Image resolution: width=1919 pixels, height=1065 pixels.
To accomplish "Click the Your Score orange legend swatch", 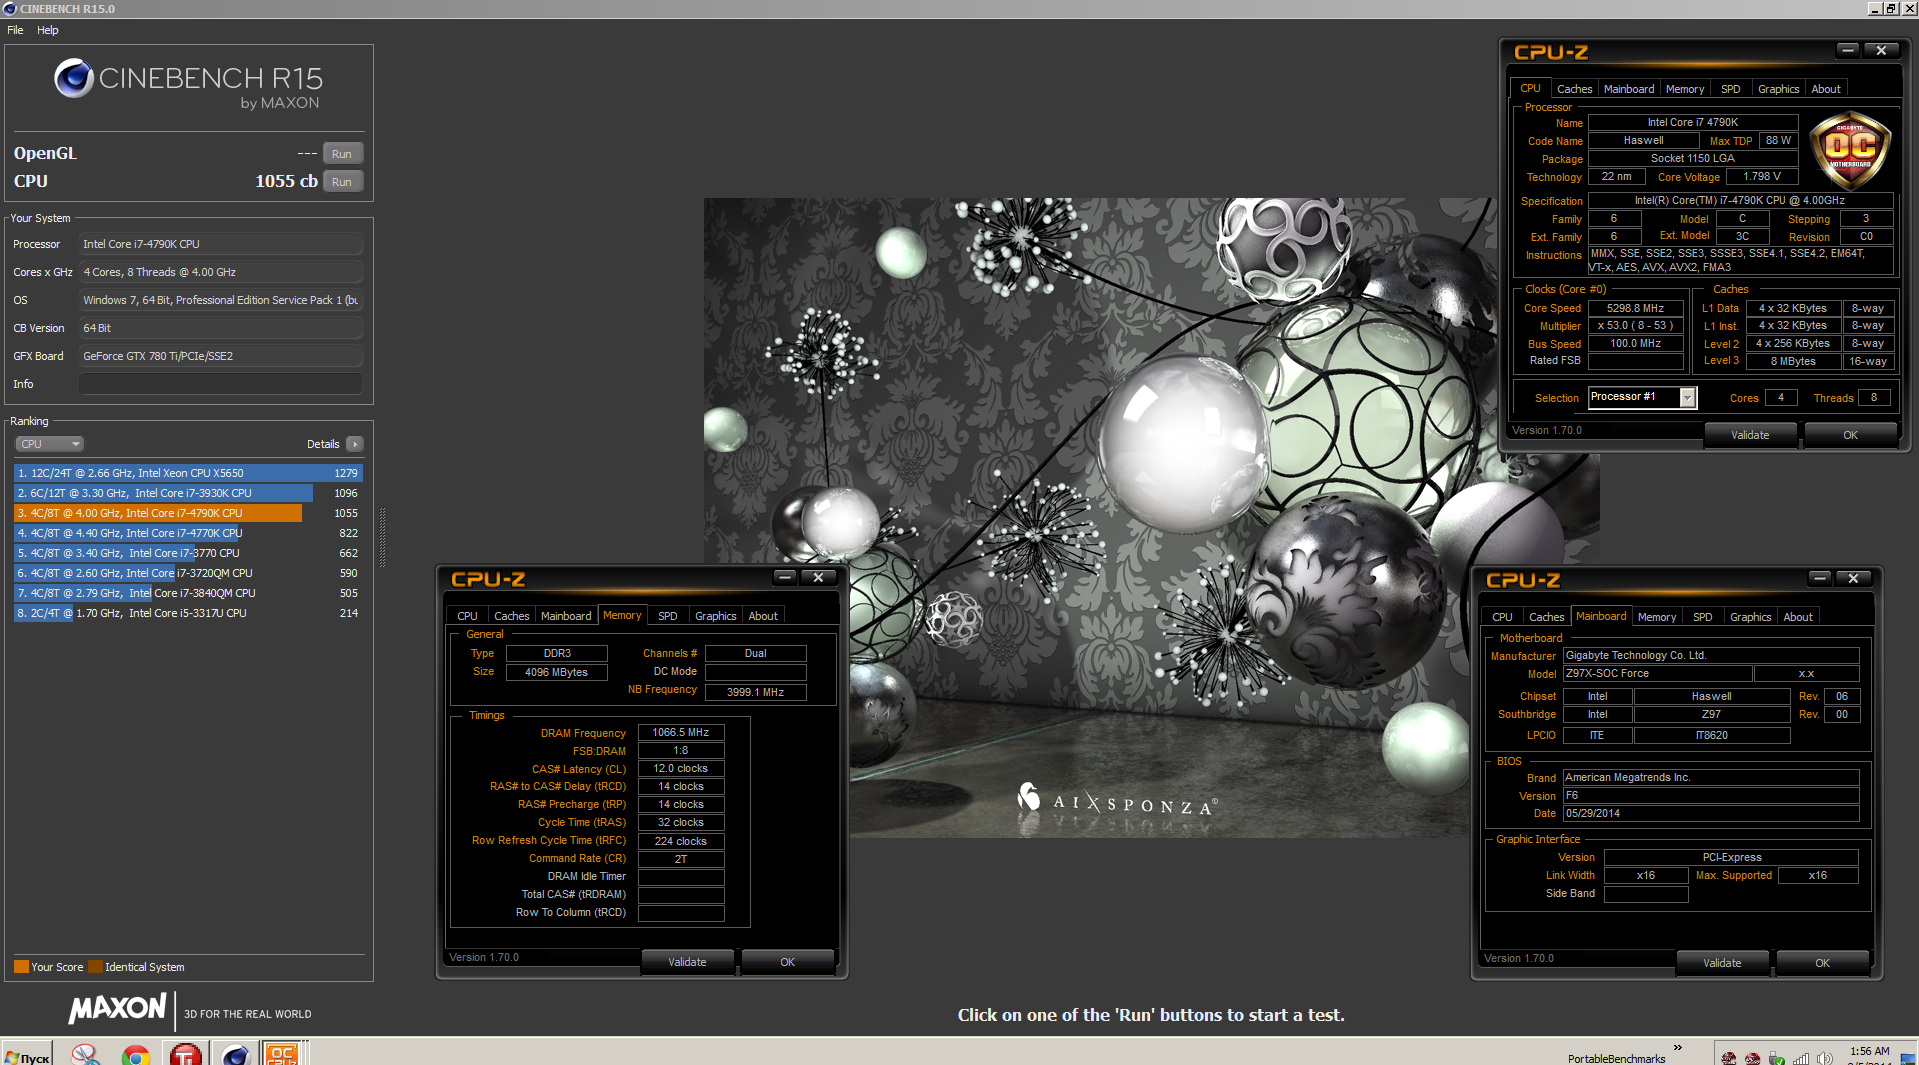I will pos(21,967).
